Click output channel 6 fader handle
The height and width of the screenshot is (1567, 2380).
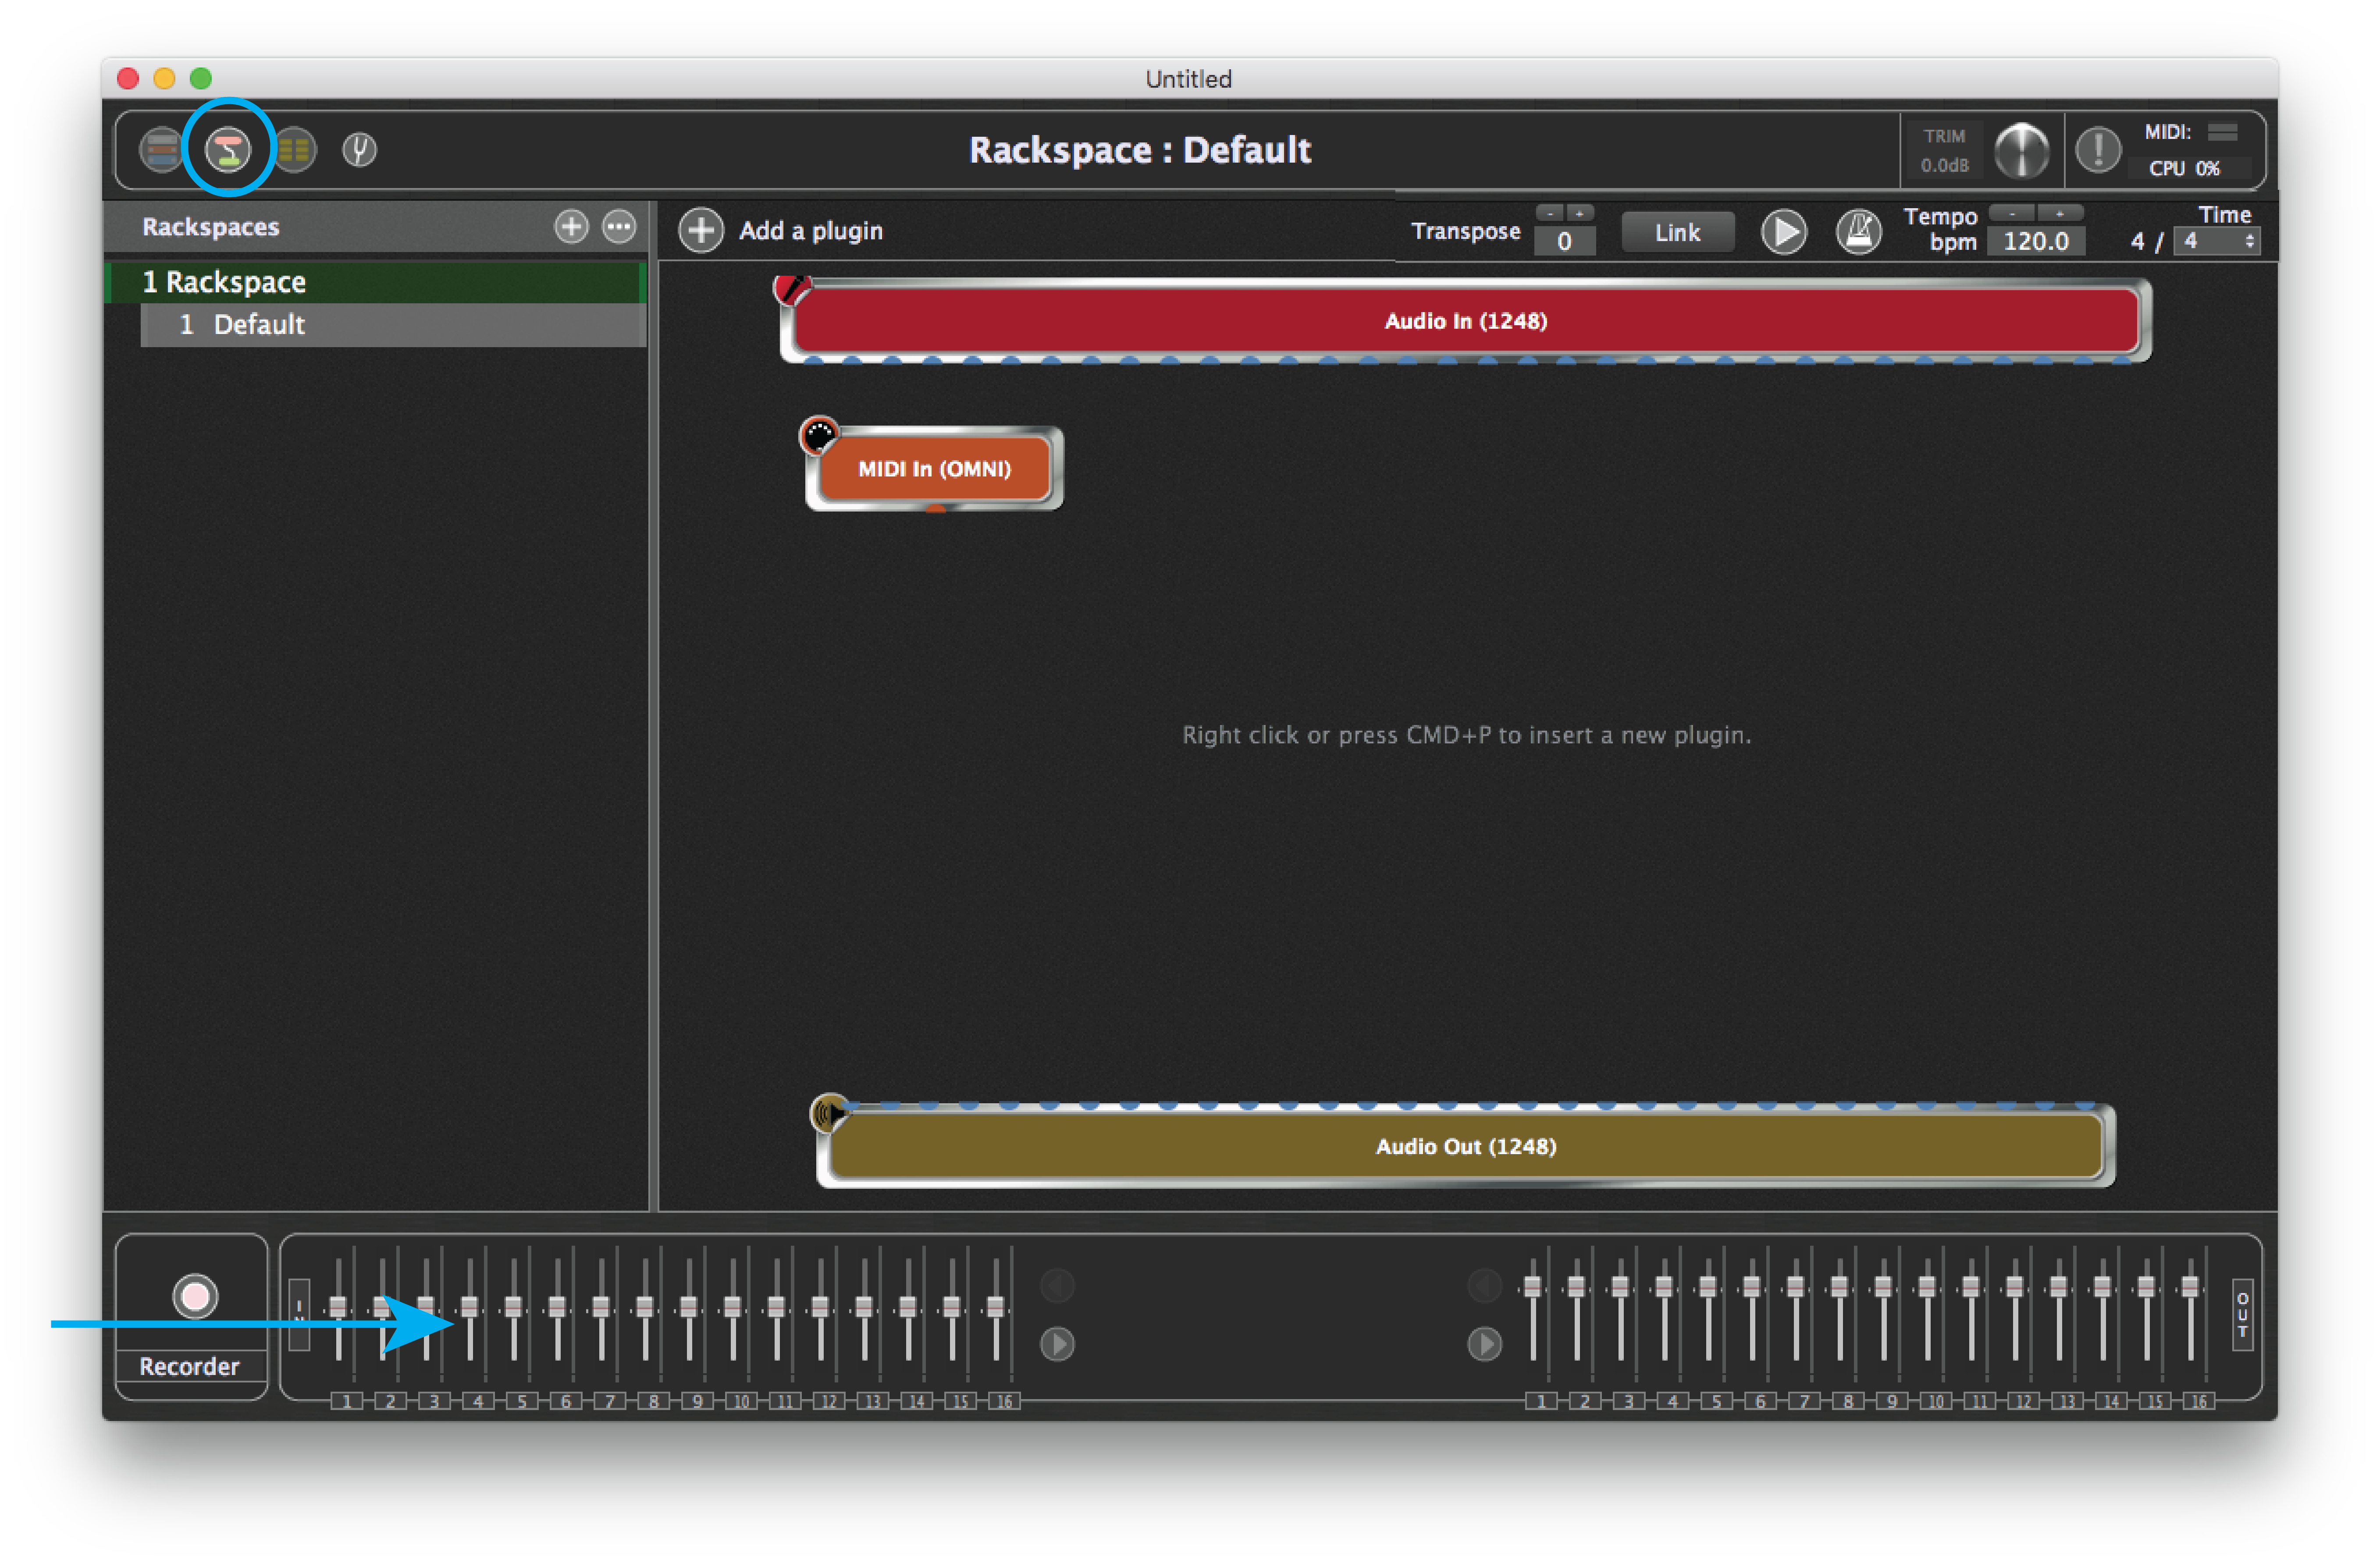click(1751, 1286)
